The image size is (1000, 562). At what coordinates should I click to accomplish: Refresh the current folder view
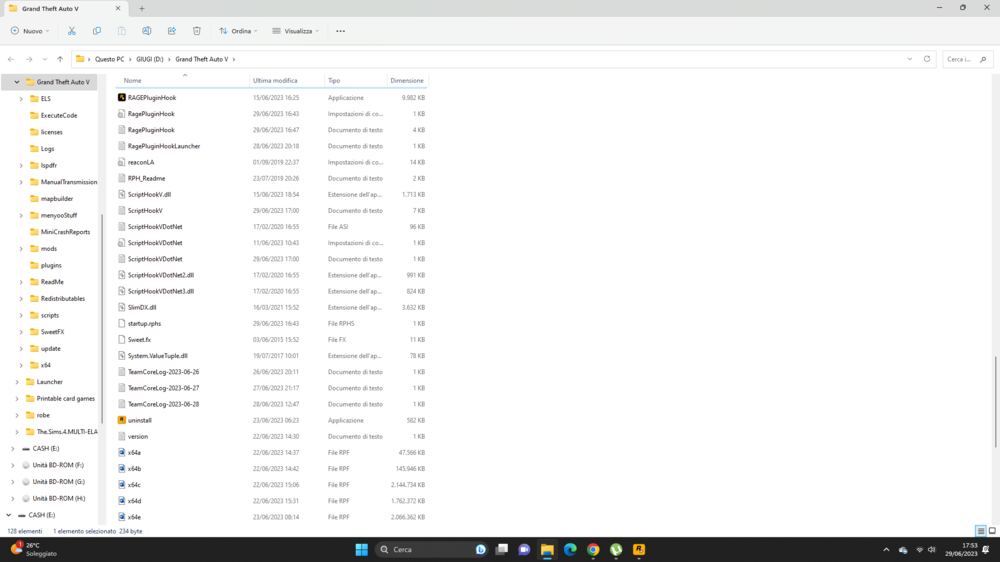coord(927,59)
